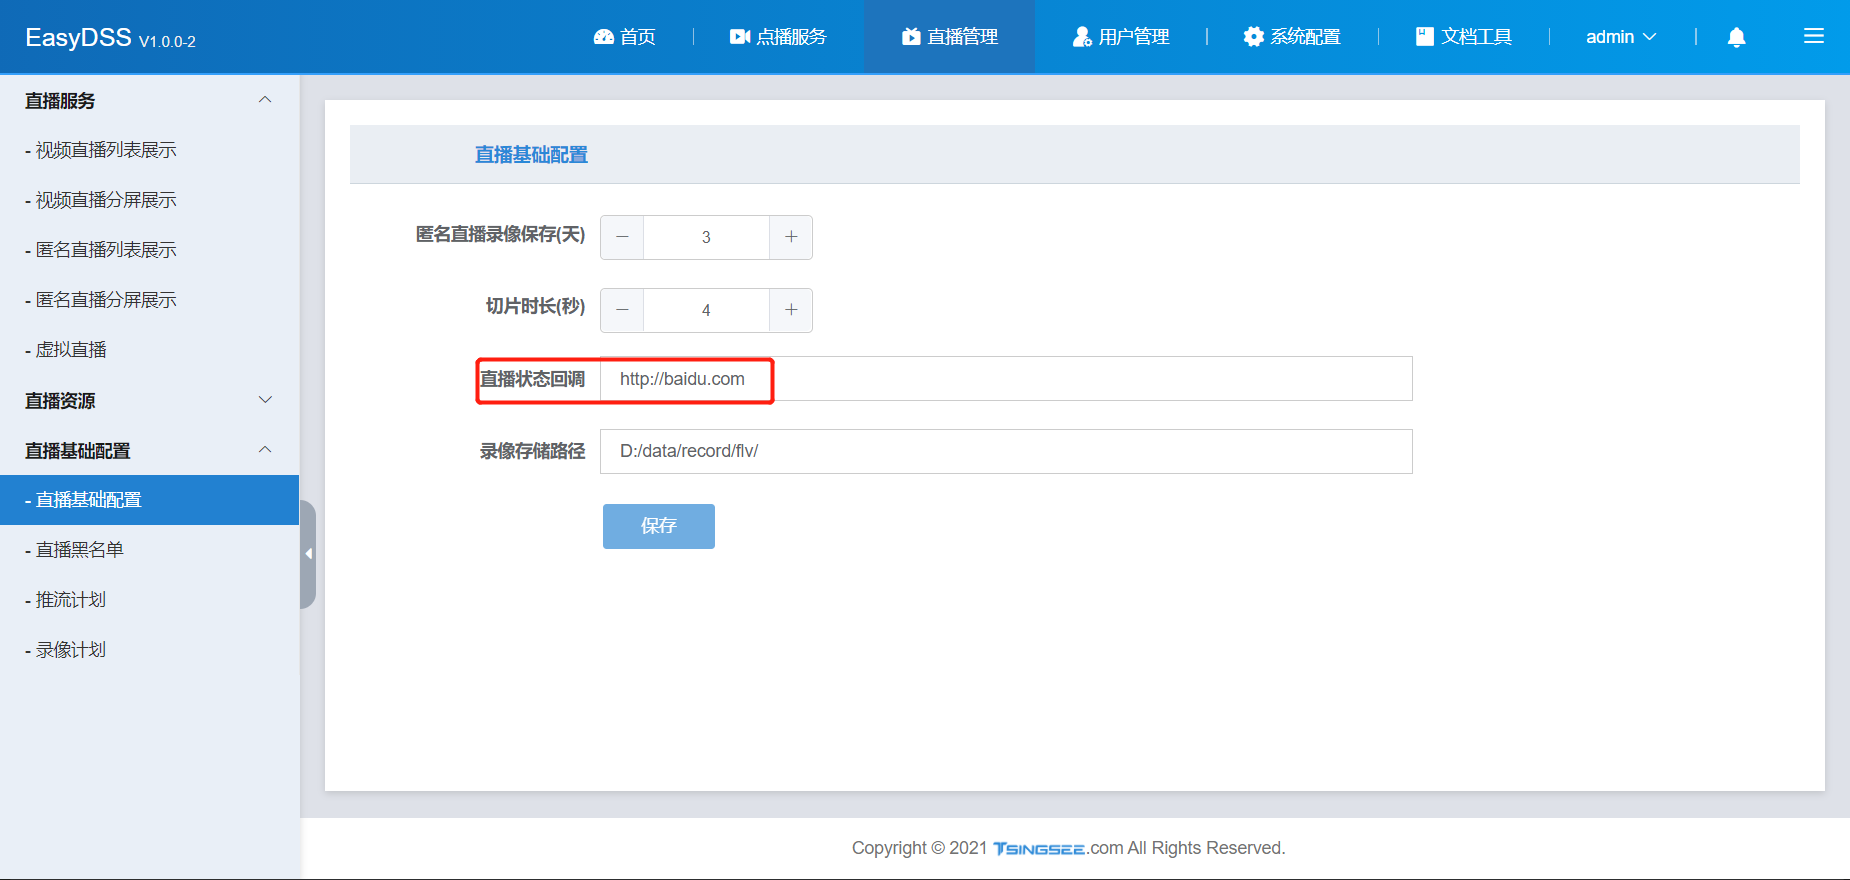The height and width of the screenshot is (880, 1850).
Task: Open the admin account dropdown
Action: [x=1621, y=37]
